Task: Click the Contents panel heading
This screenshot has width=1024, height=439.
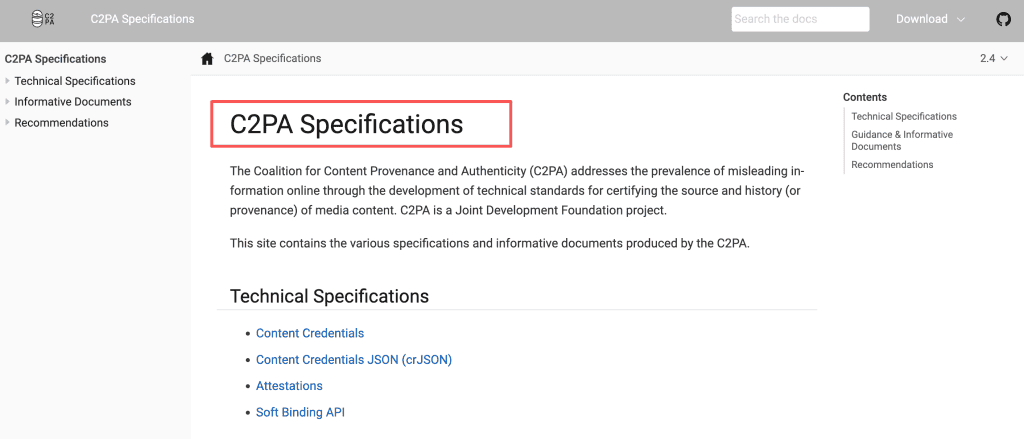Action: [865, 97]
